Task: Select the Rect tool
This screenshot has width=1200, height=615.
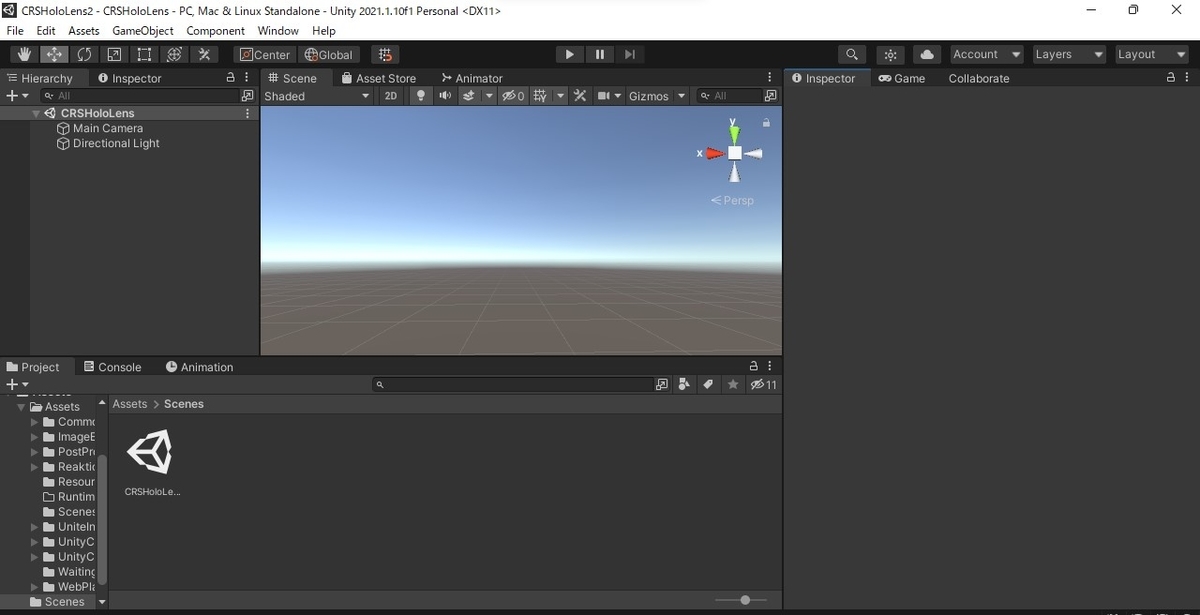Action: click(x=144, y=54)
